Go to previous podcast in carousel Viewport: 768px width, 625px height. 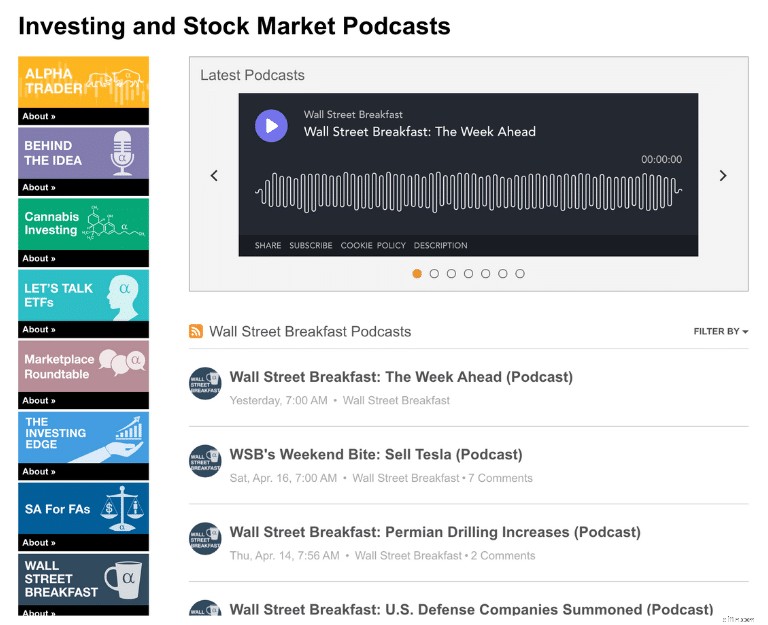[x=214, y=175]
